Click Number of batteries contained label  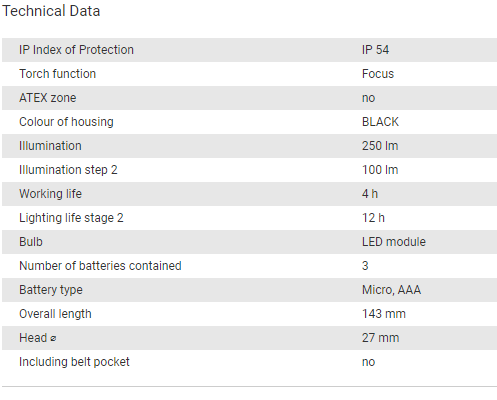click(x=100, y=266)
